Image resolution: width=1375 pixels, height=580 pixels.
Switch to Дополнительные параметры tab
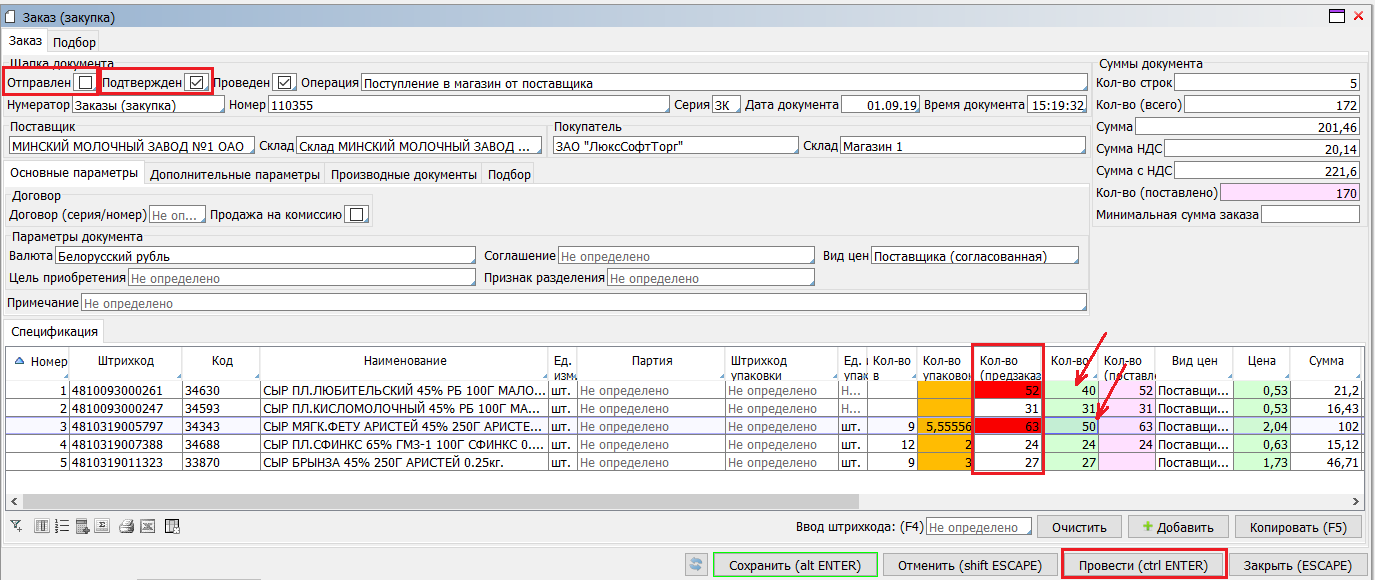tap(235, 174)
